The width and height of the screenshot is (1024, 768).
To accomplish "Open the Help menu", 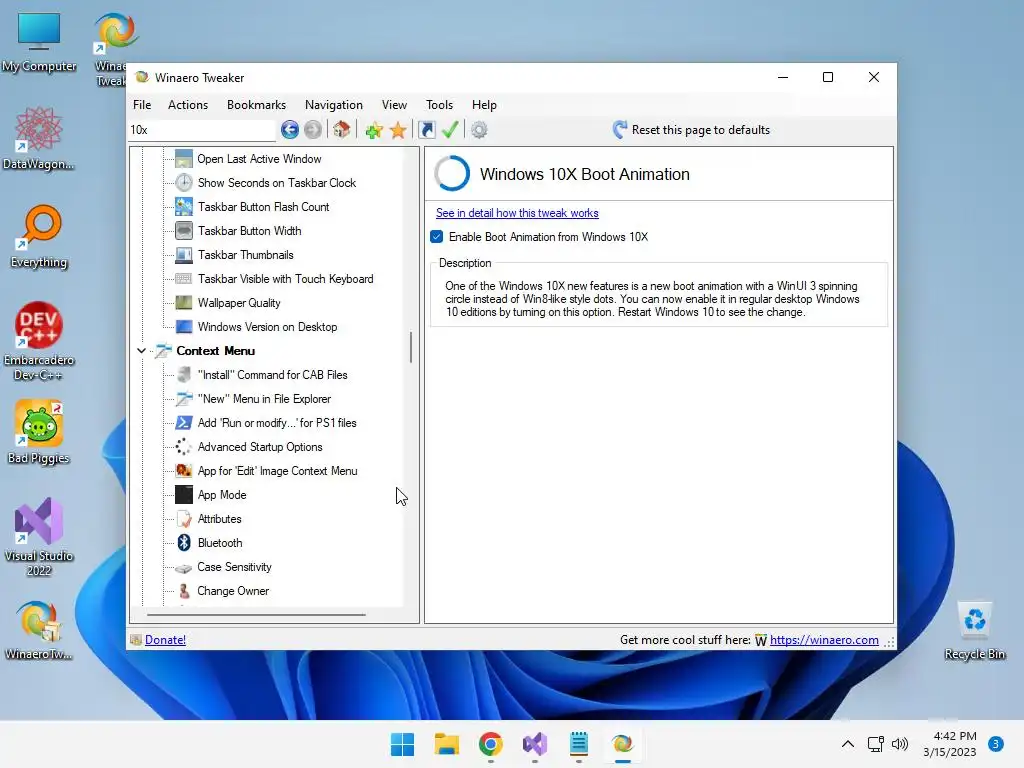I will click(485, 104).
